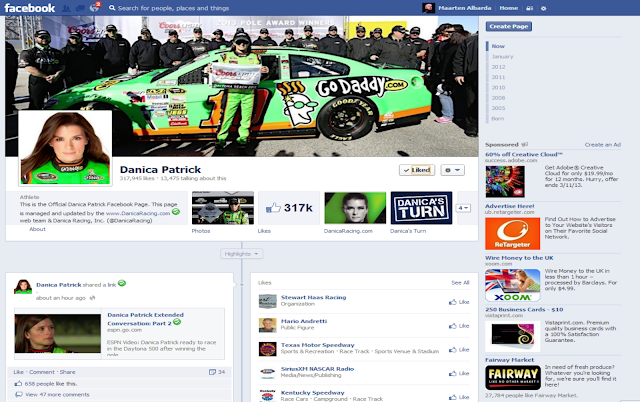Open the Highlights dropdown on the timeline
Screen dimensions: 640x402
242,254
